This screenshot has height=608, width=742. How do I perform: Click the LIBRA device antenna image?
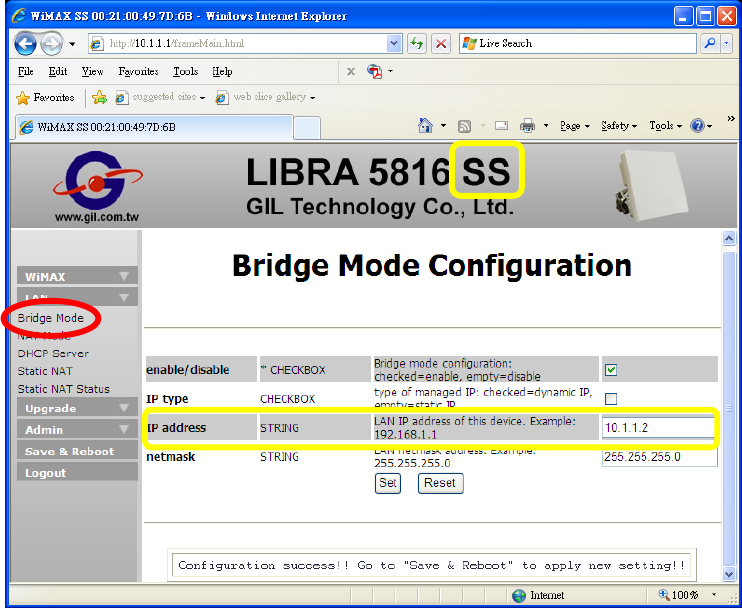[653, 185]
